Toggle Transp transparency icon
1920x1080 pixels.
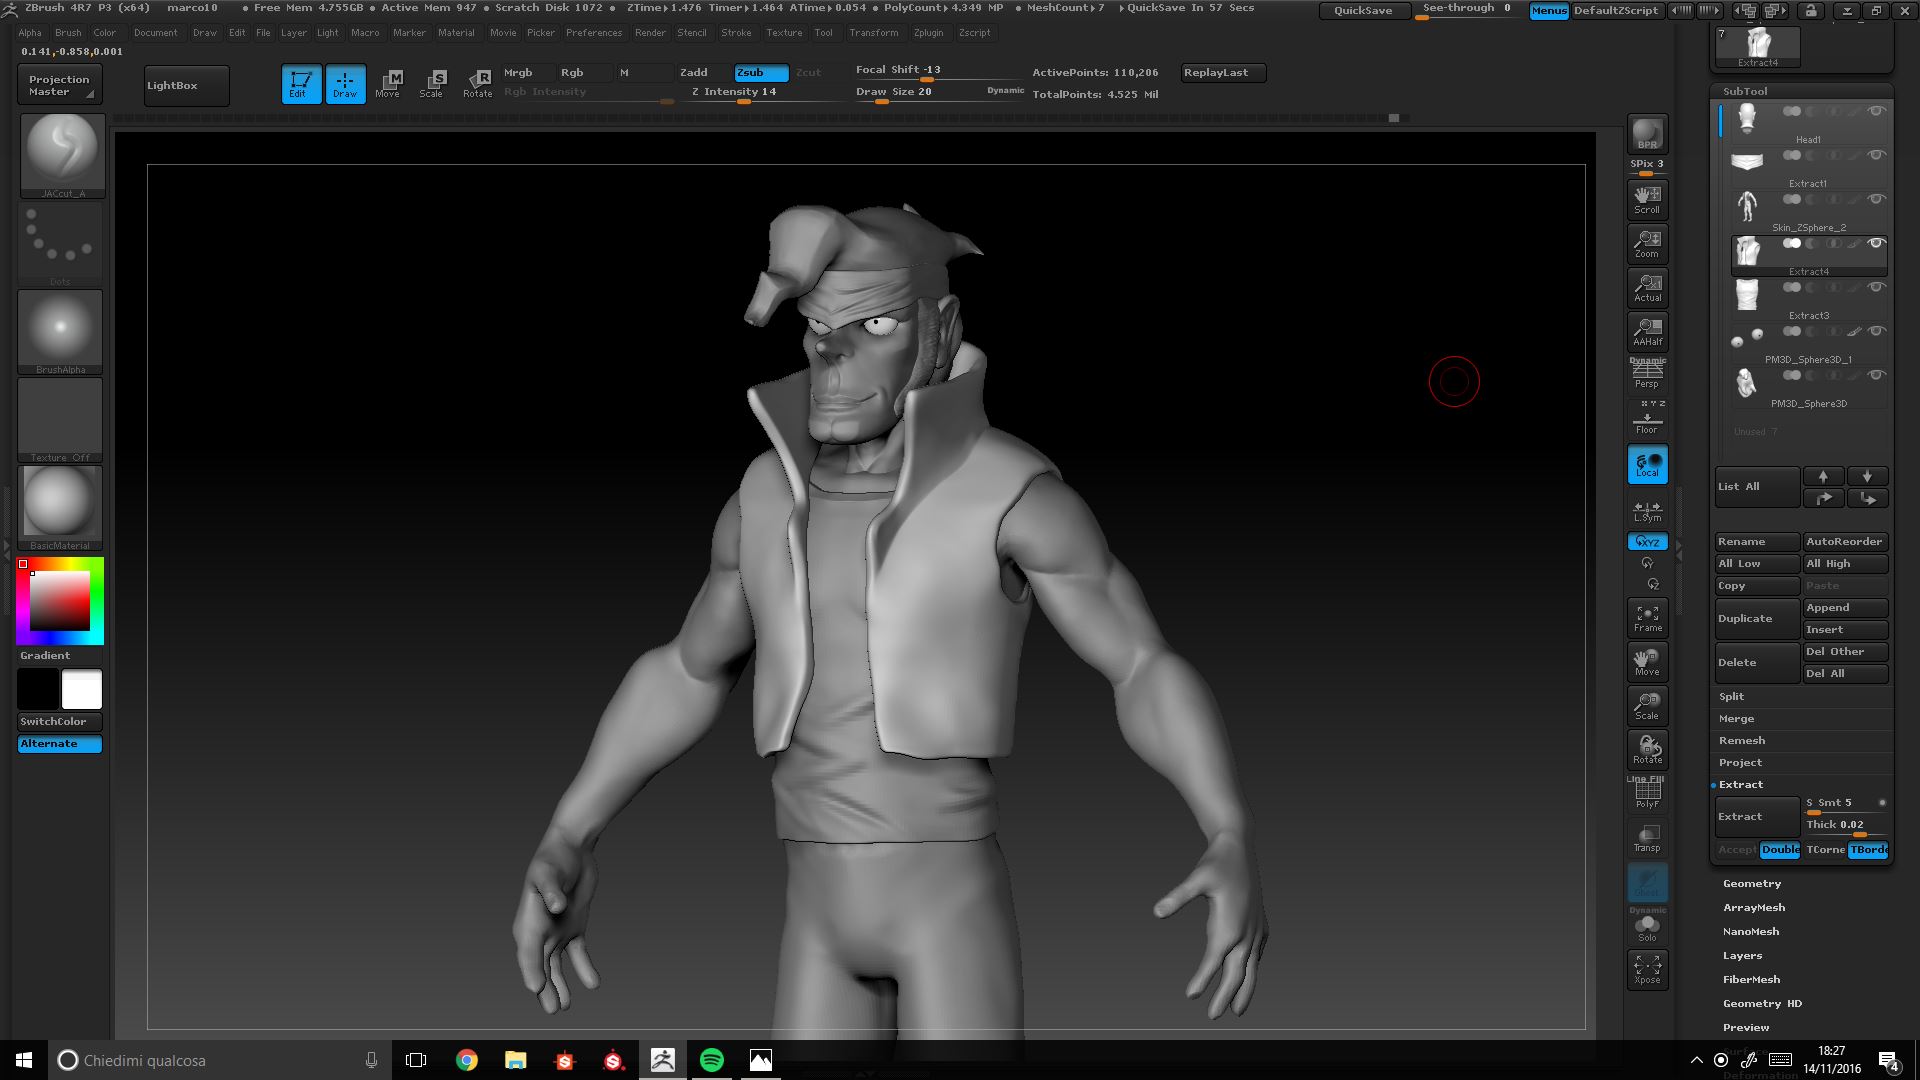coord(1647,838)
